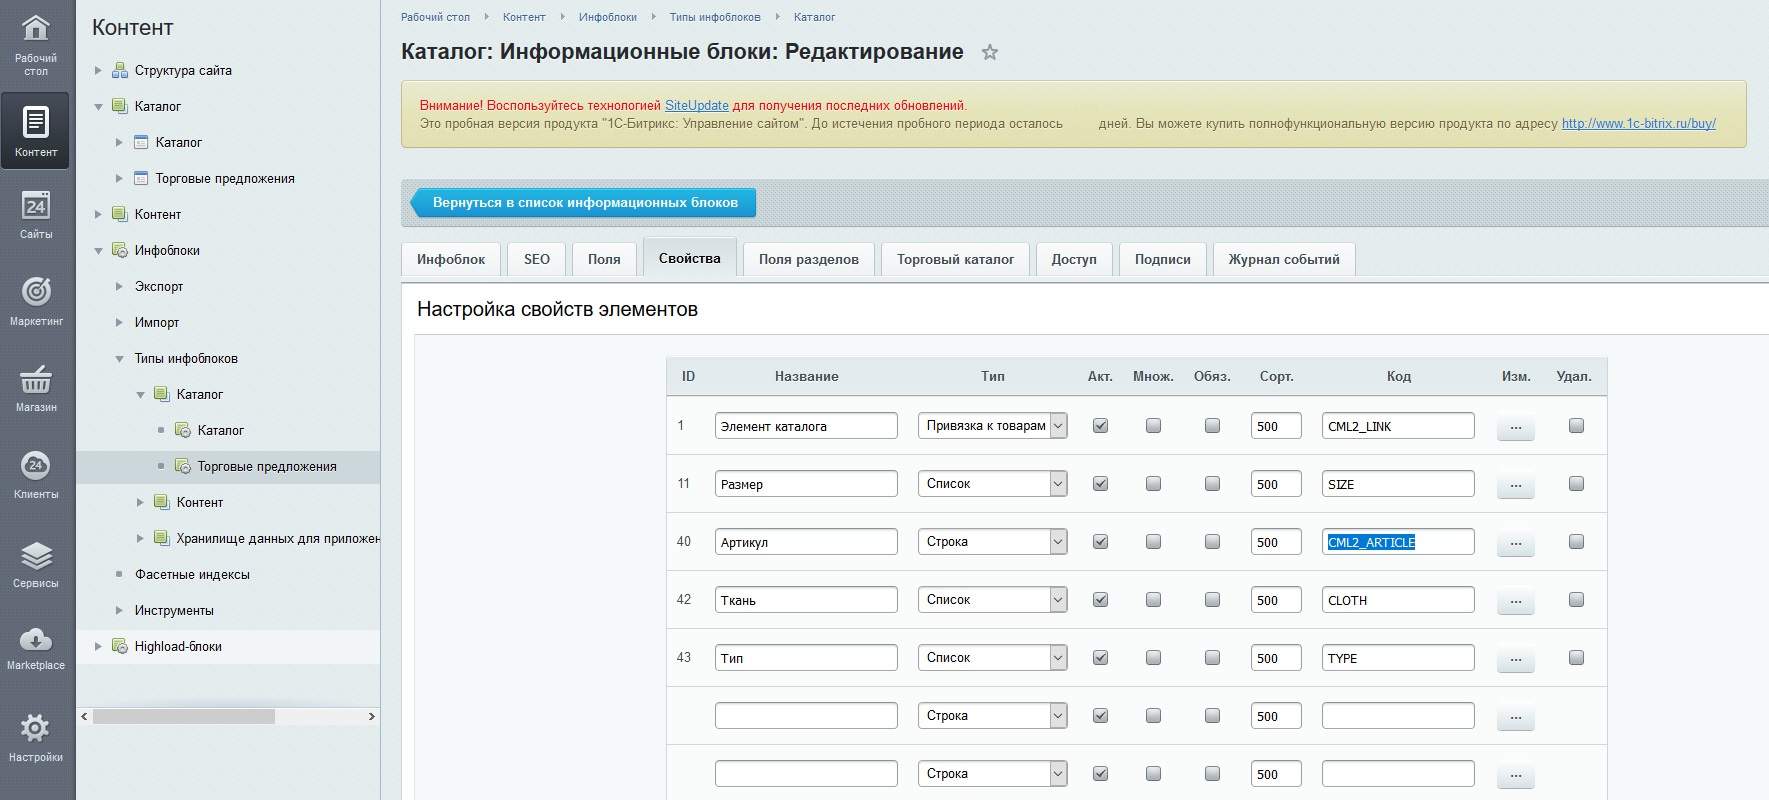Viewport: 1769px width, 800px height.
Task: Open edit dialog for Размер property
Action: tap(1515, 485)
